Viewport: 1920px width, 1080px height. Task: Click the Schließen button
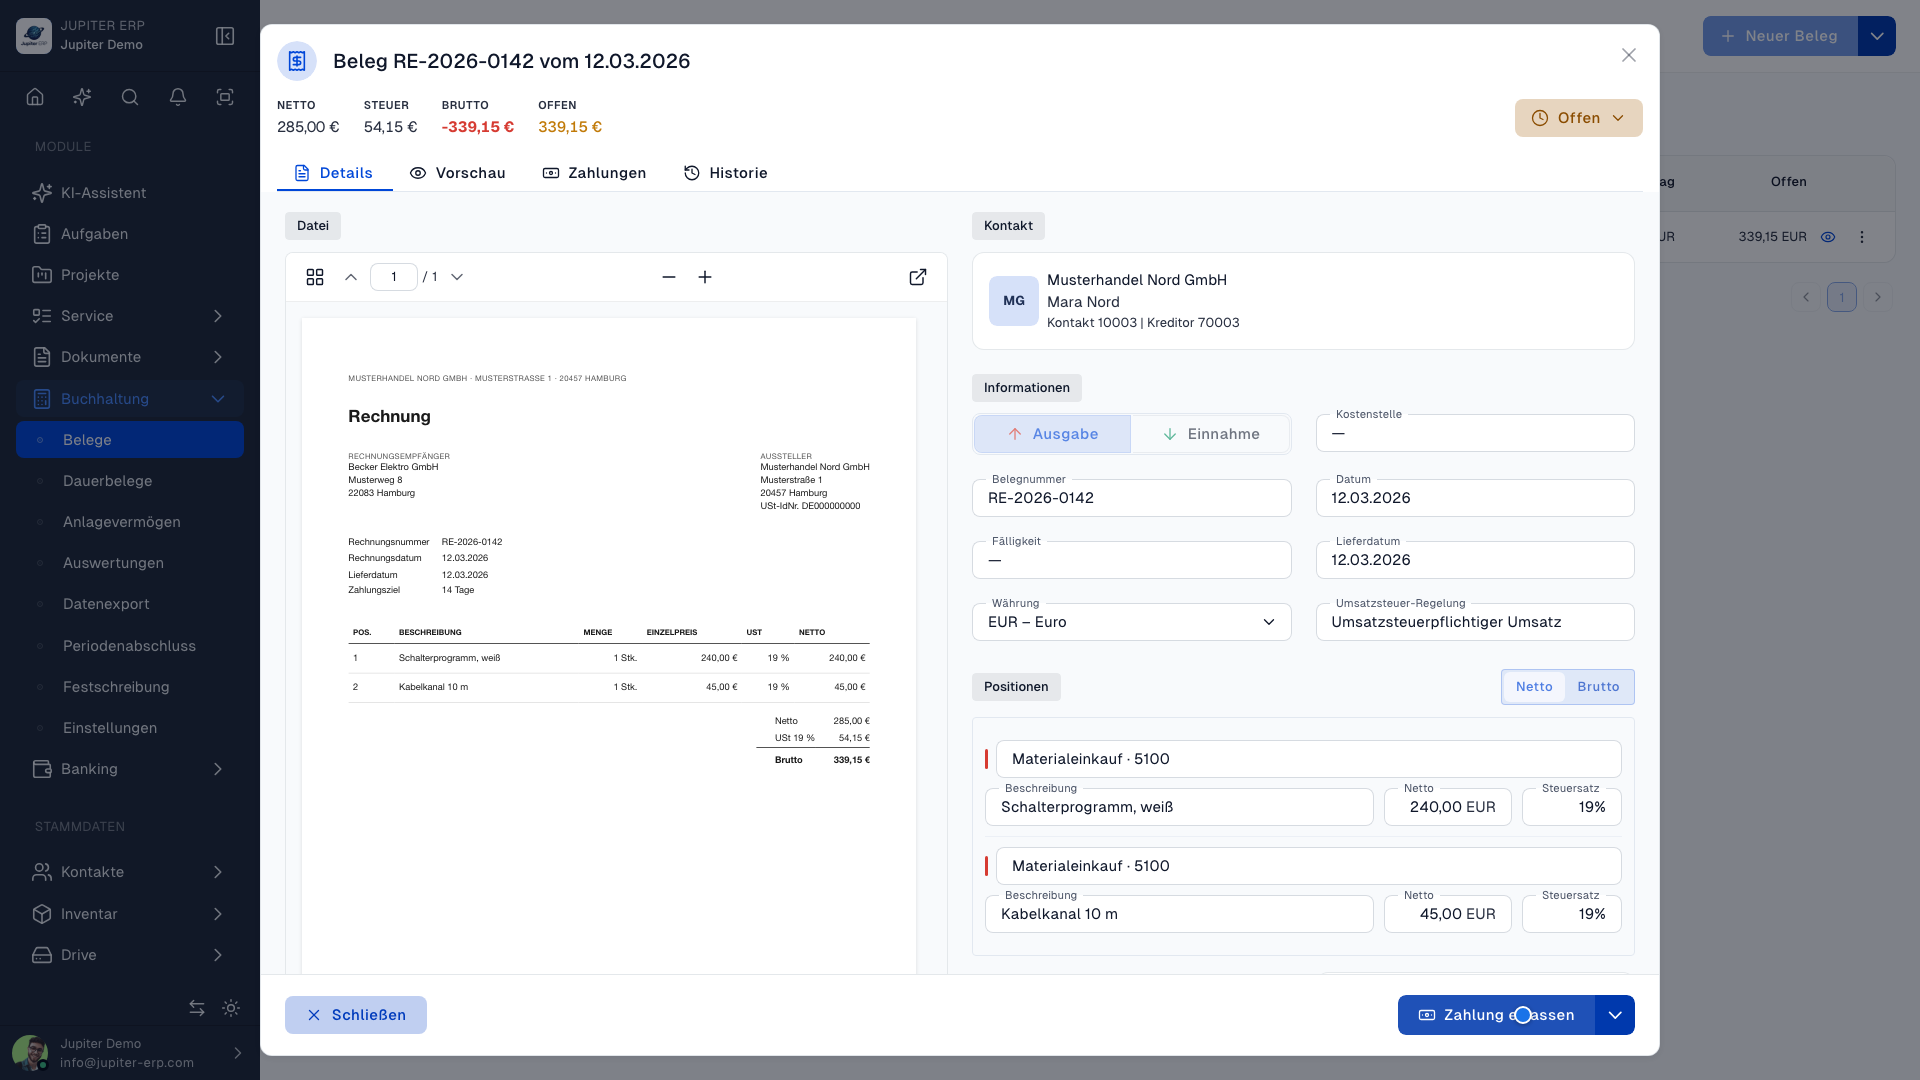pos(355,1015)
